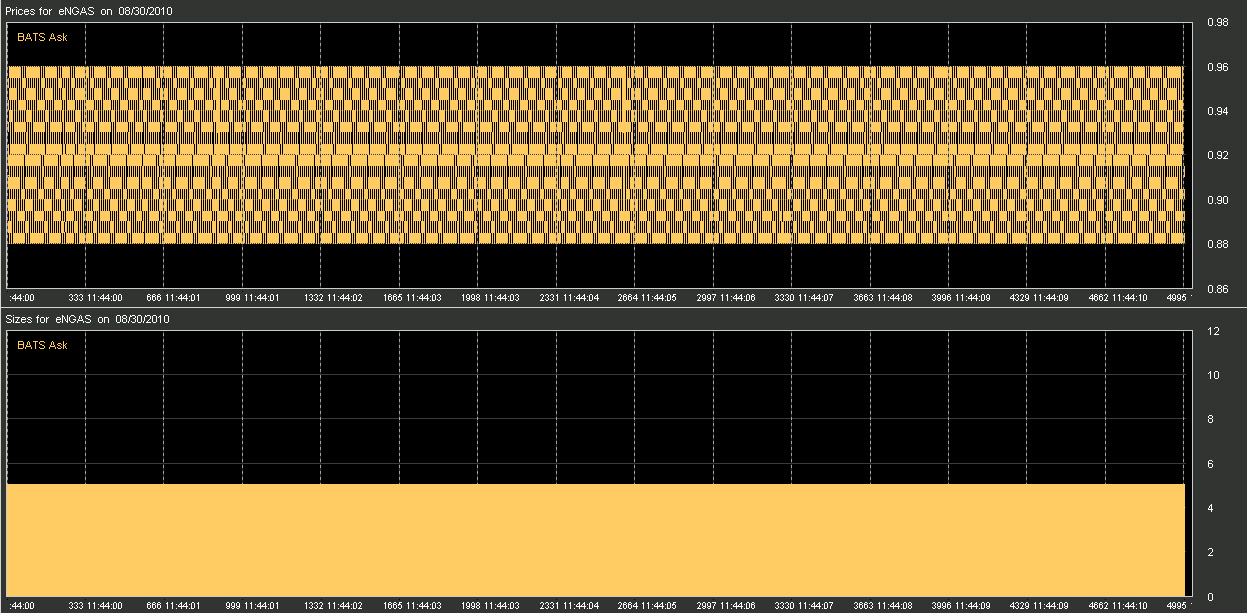The height and width of the screenshot is (613, 1247).
Task: Click the 2 label on Sizes axis
Action: click(x=1210, y=552)
